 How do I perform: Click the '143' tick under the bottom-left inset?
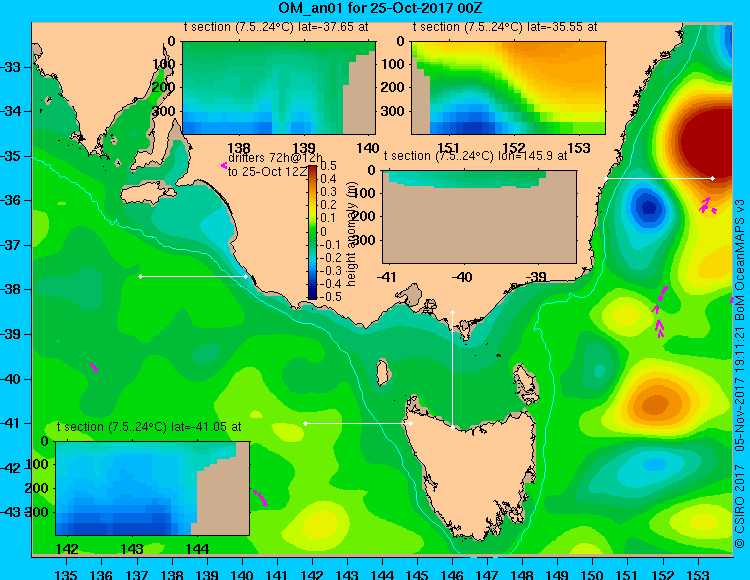tap(132, 548)
